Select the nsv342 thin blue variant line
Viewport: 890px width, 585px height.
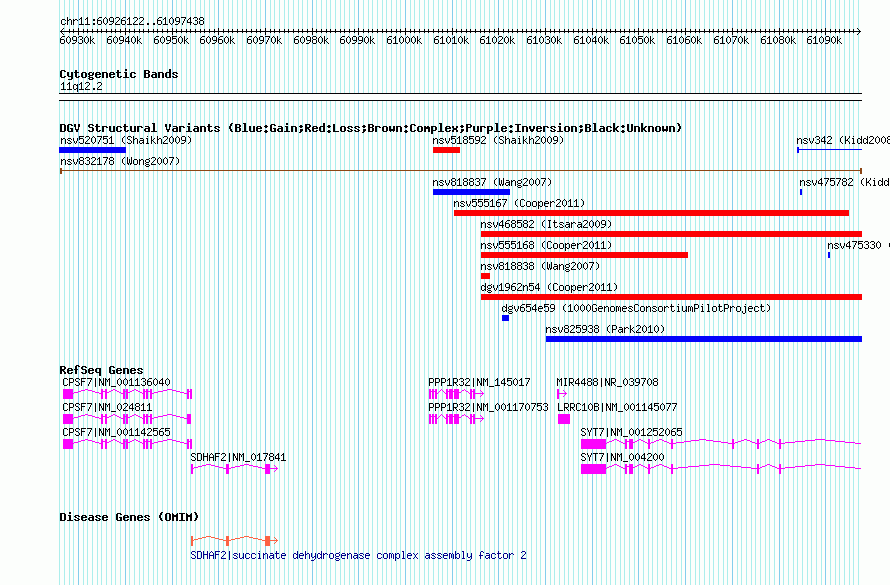pyautogui.click(x=829, y=150)
